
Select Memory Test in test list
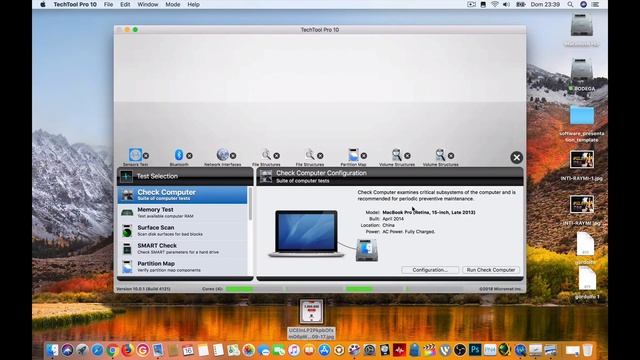tap(182, 213)
